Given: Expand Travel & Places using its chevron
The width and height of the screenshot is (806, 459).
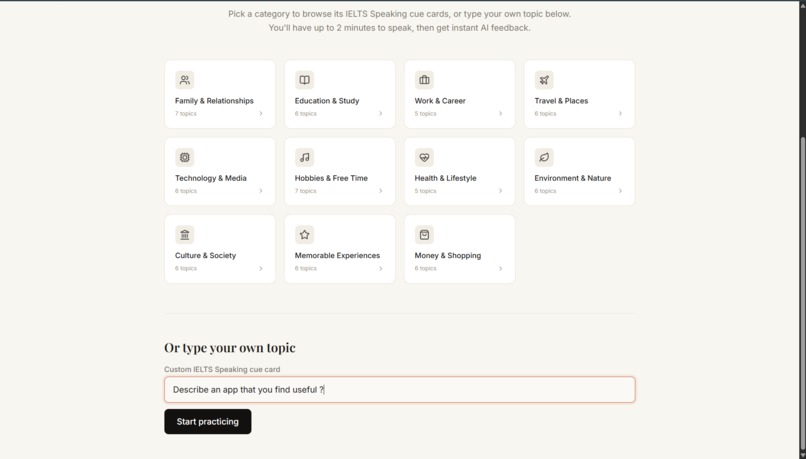Looking at the screenshot, I should pyautogui.click(x=620, y=114).
